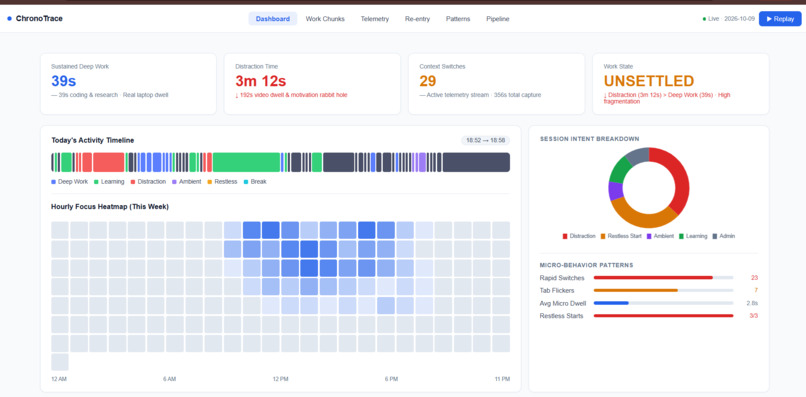Click the Today's Activity Timeline heading

[93, 140]
